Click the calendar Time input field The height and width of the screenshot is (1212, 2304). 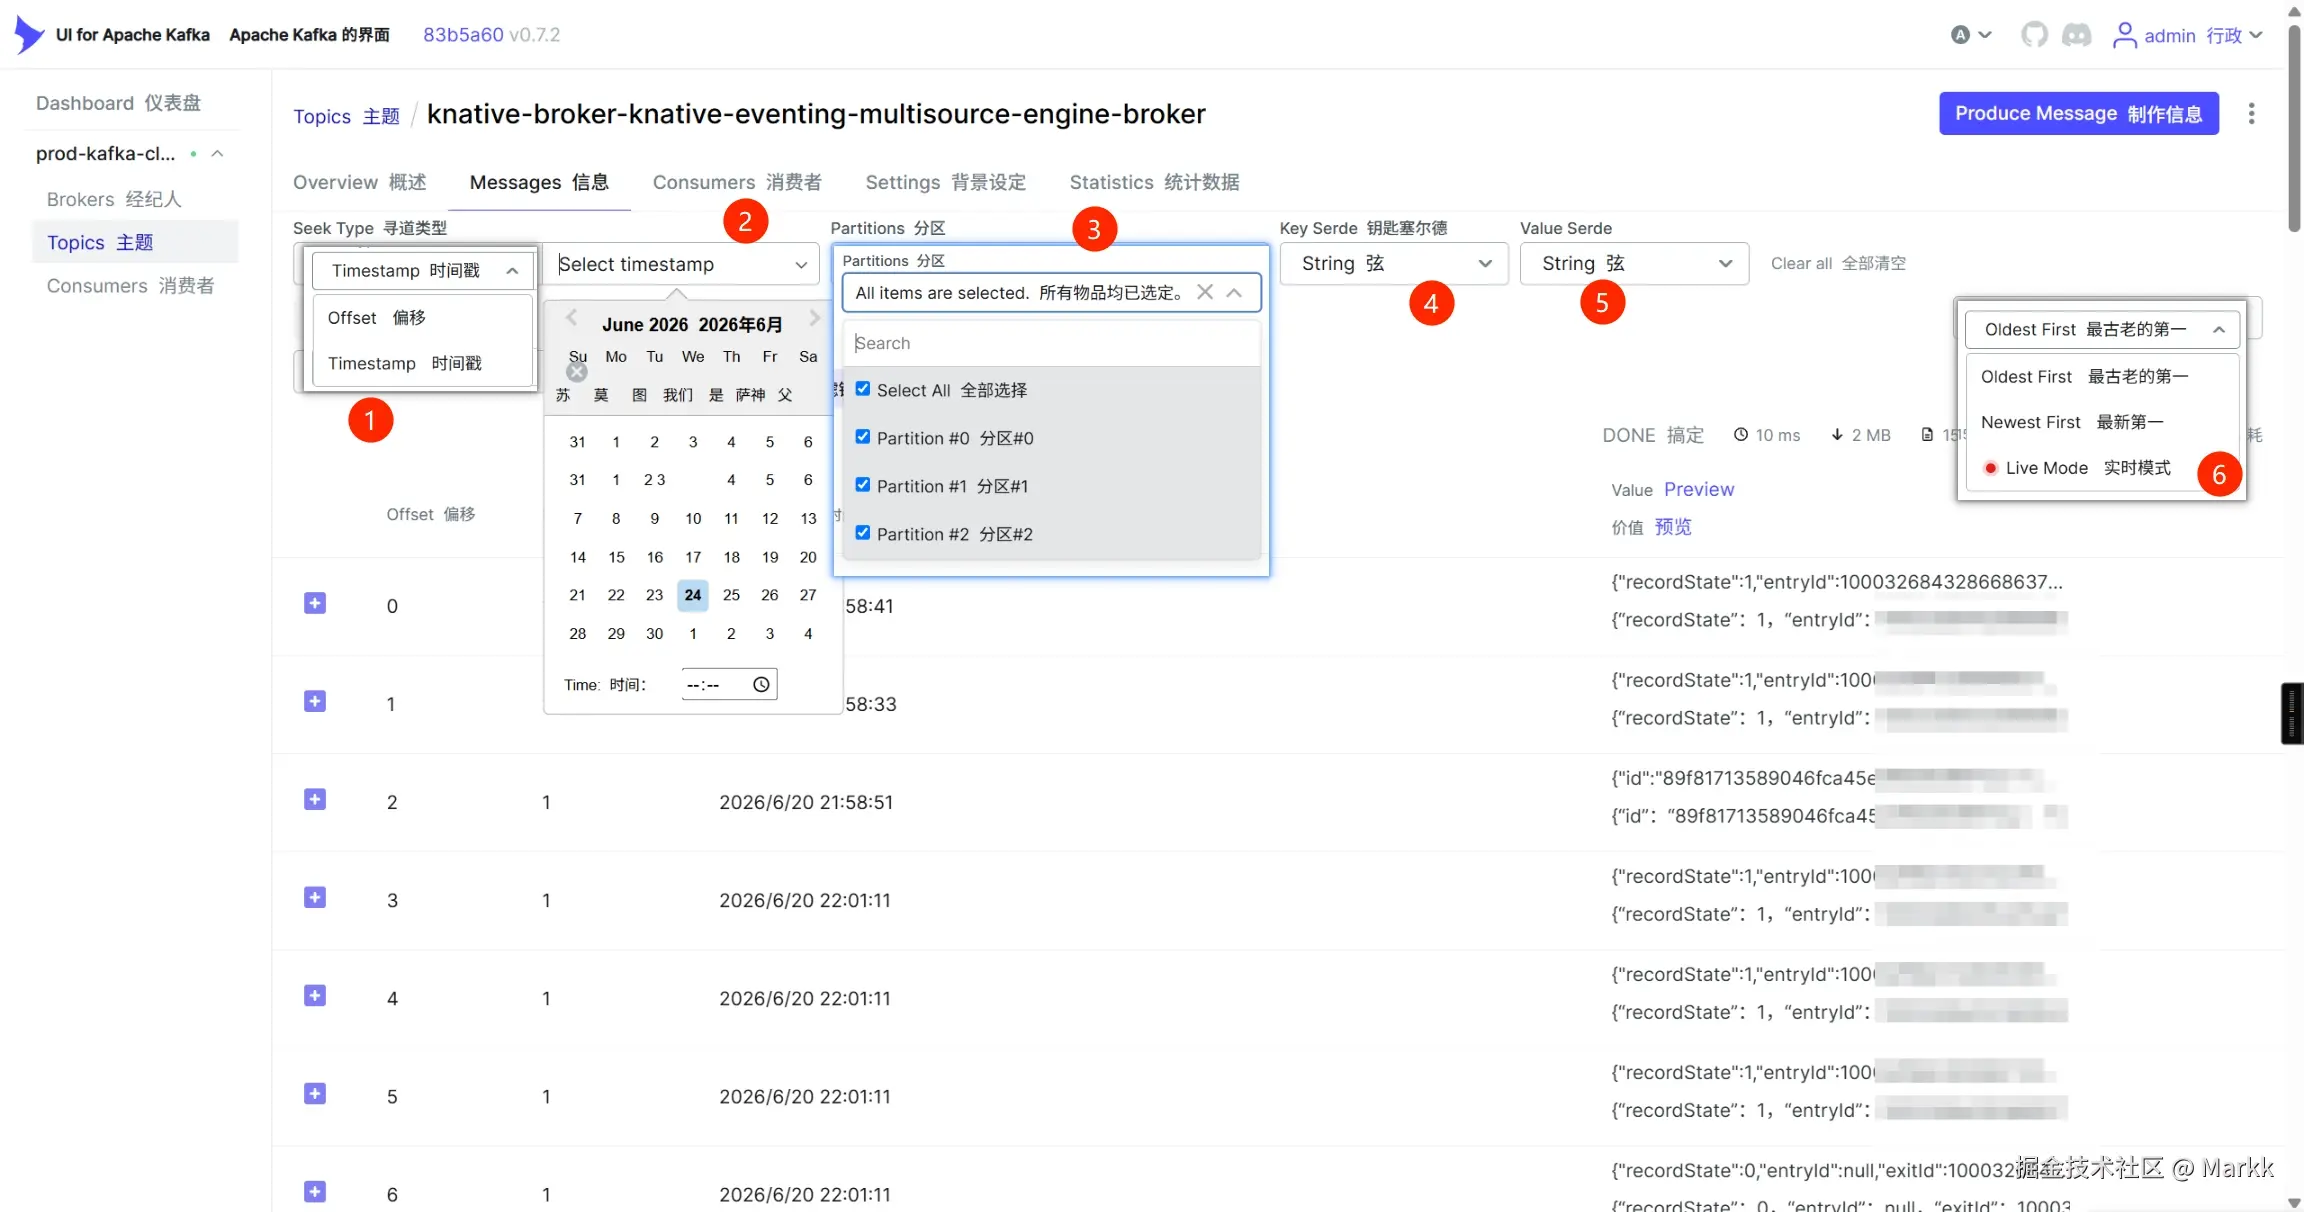pyautogui.click(x=729, y=684)
